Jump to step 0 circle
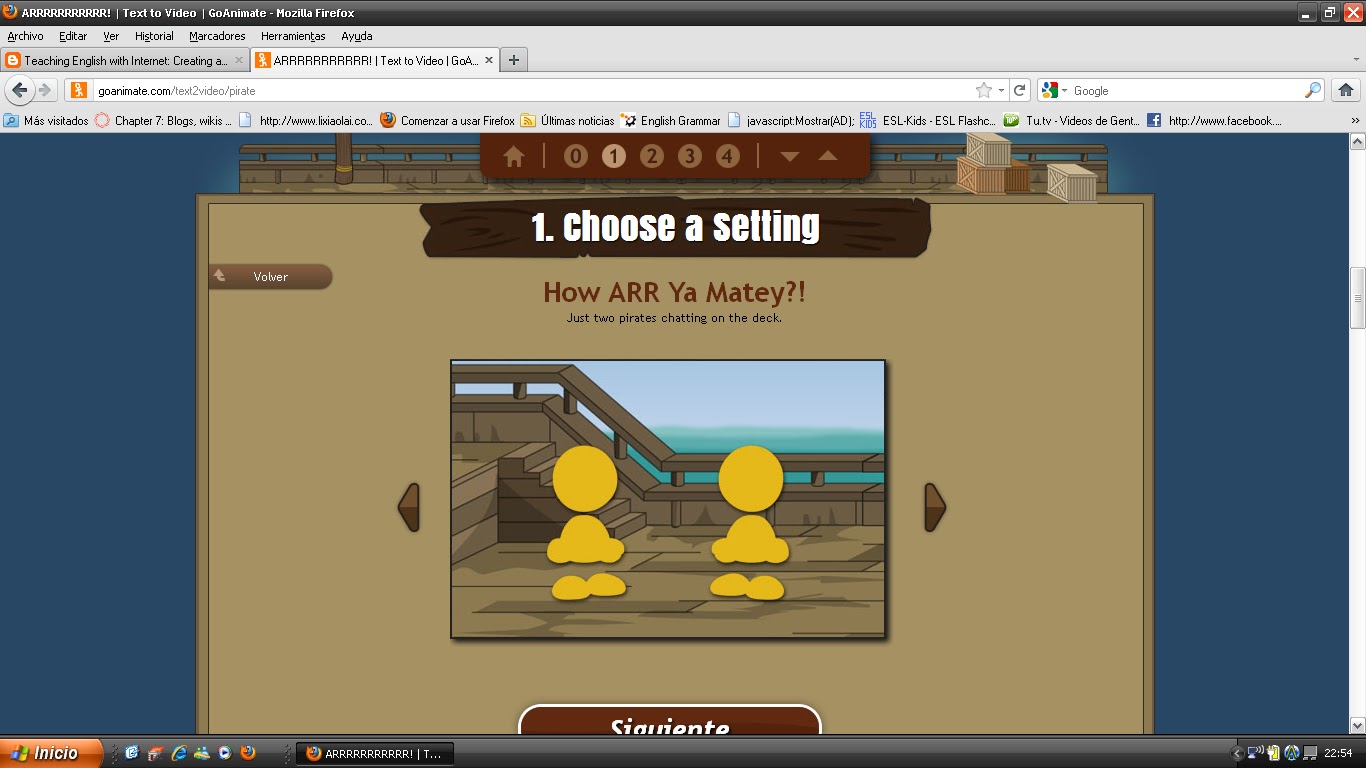Viewport: 1366px width, 768px height. [575, 156]
